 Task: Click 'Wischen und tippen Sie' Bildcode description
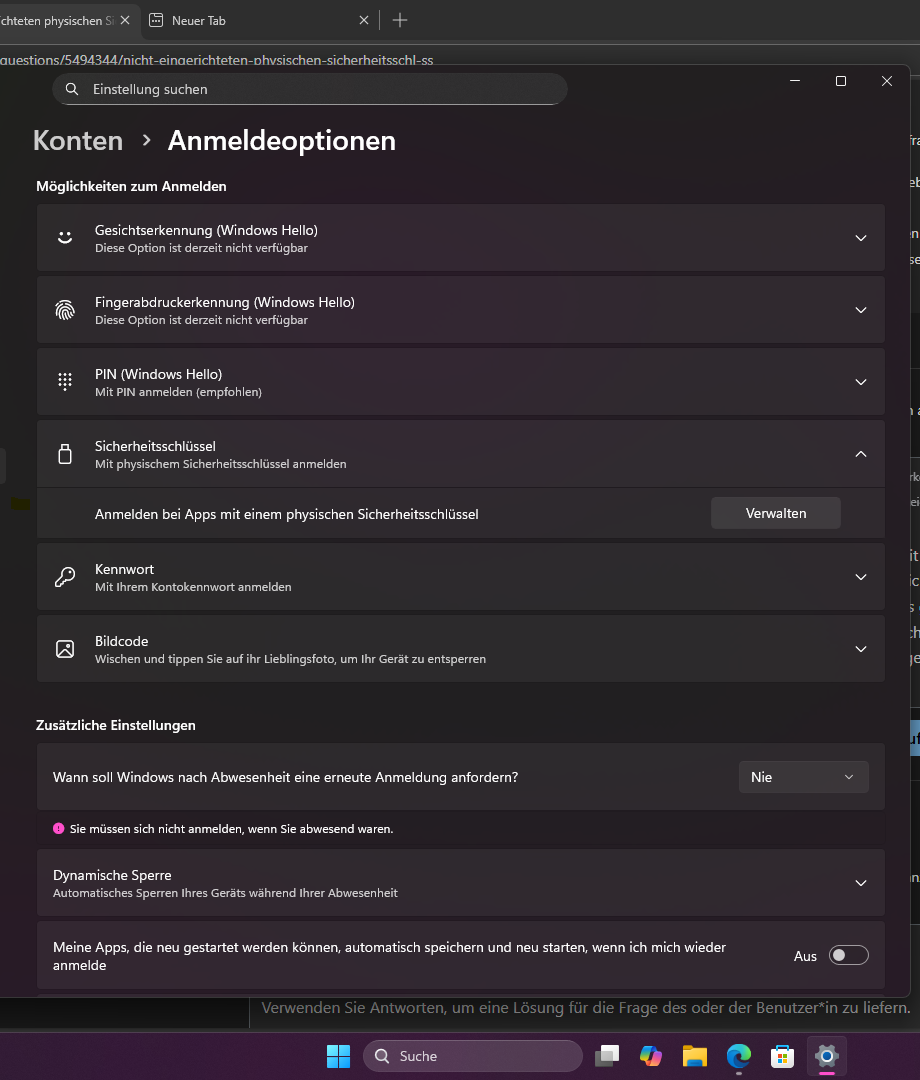pyautogui.click(x=290, y=659)
